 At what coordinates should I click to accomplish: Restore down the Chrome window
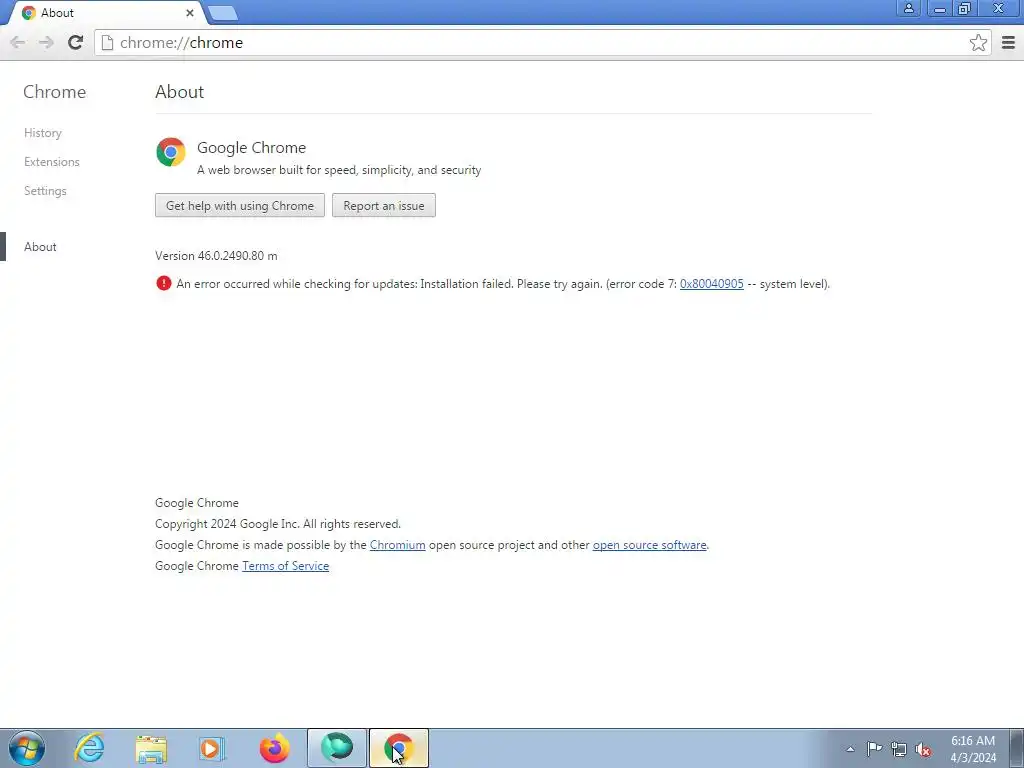[x=965, y=8]
